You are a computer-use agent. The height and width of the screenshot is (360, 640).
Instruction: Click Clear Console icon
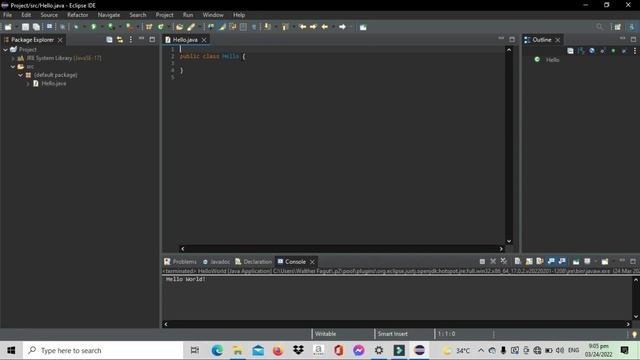(518, 261)
